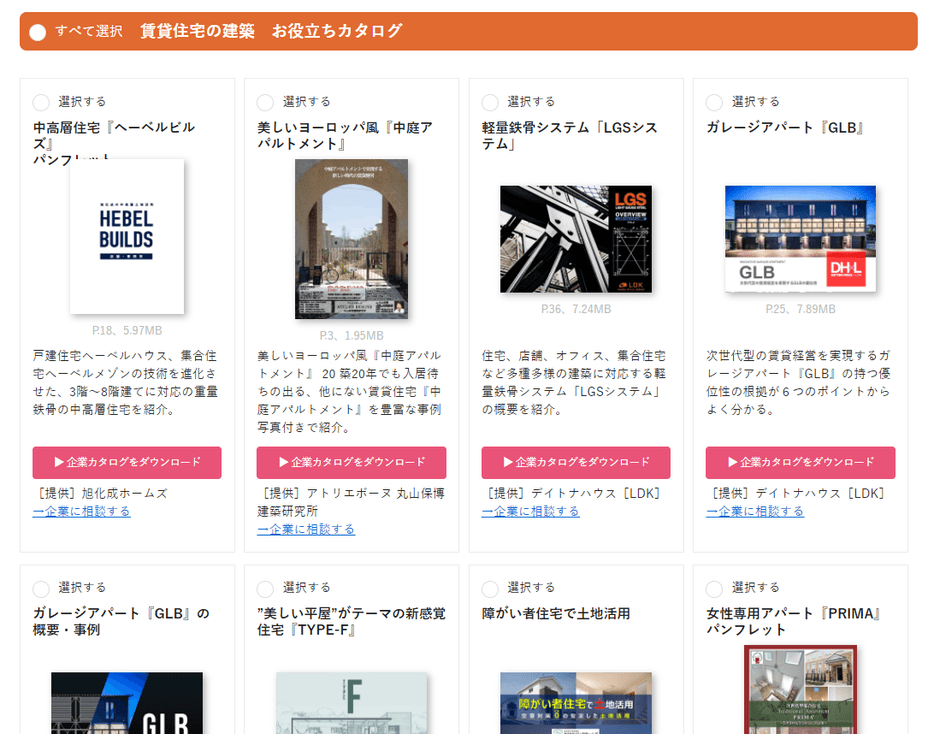Select the first ガレージアパート GLB catalog radio
Image resolution: width=940 pixels, height=734 pixels.
714,102
